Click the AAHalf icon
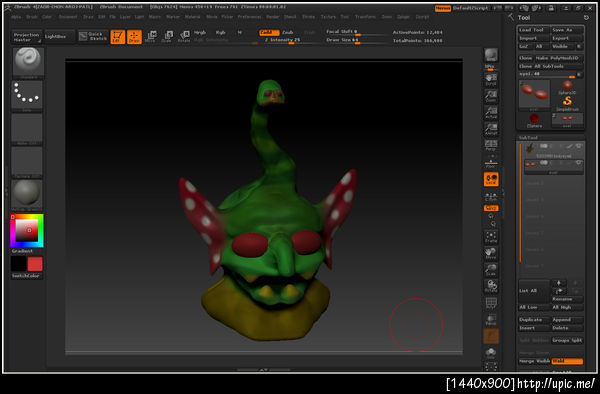 pos(491,129)
